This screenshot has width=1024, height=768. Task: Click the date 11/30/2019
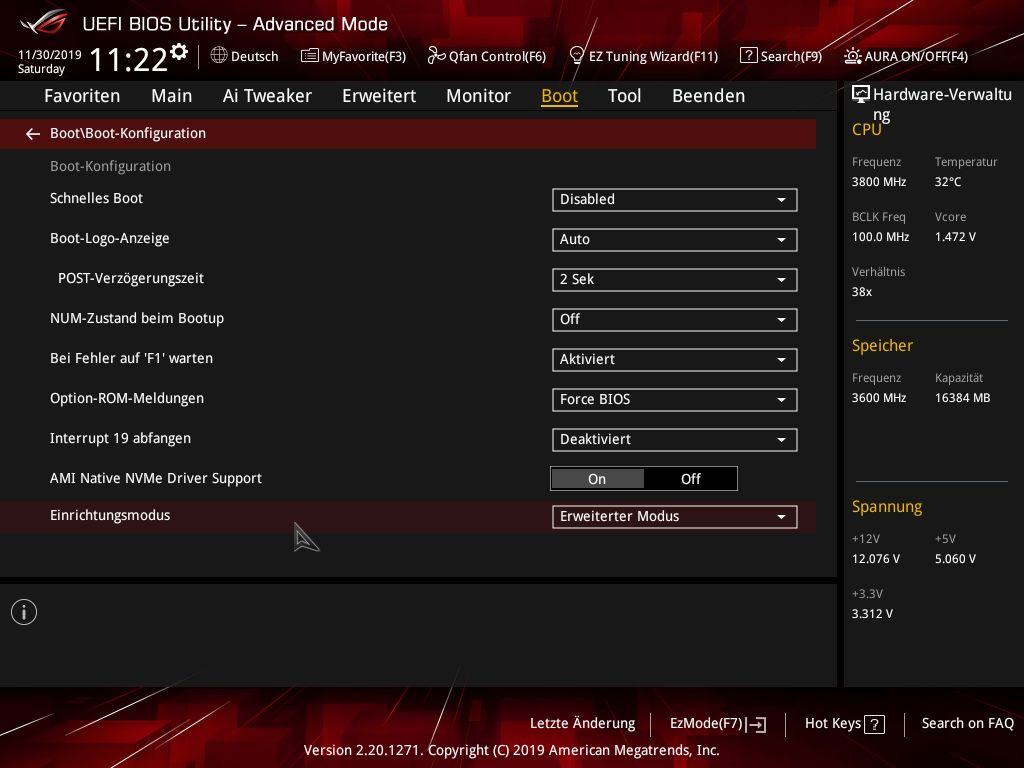50,55
